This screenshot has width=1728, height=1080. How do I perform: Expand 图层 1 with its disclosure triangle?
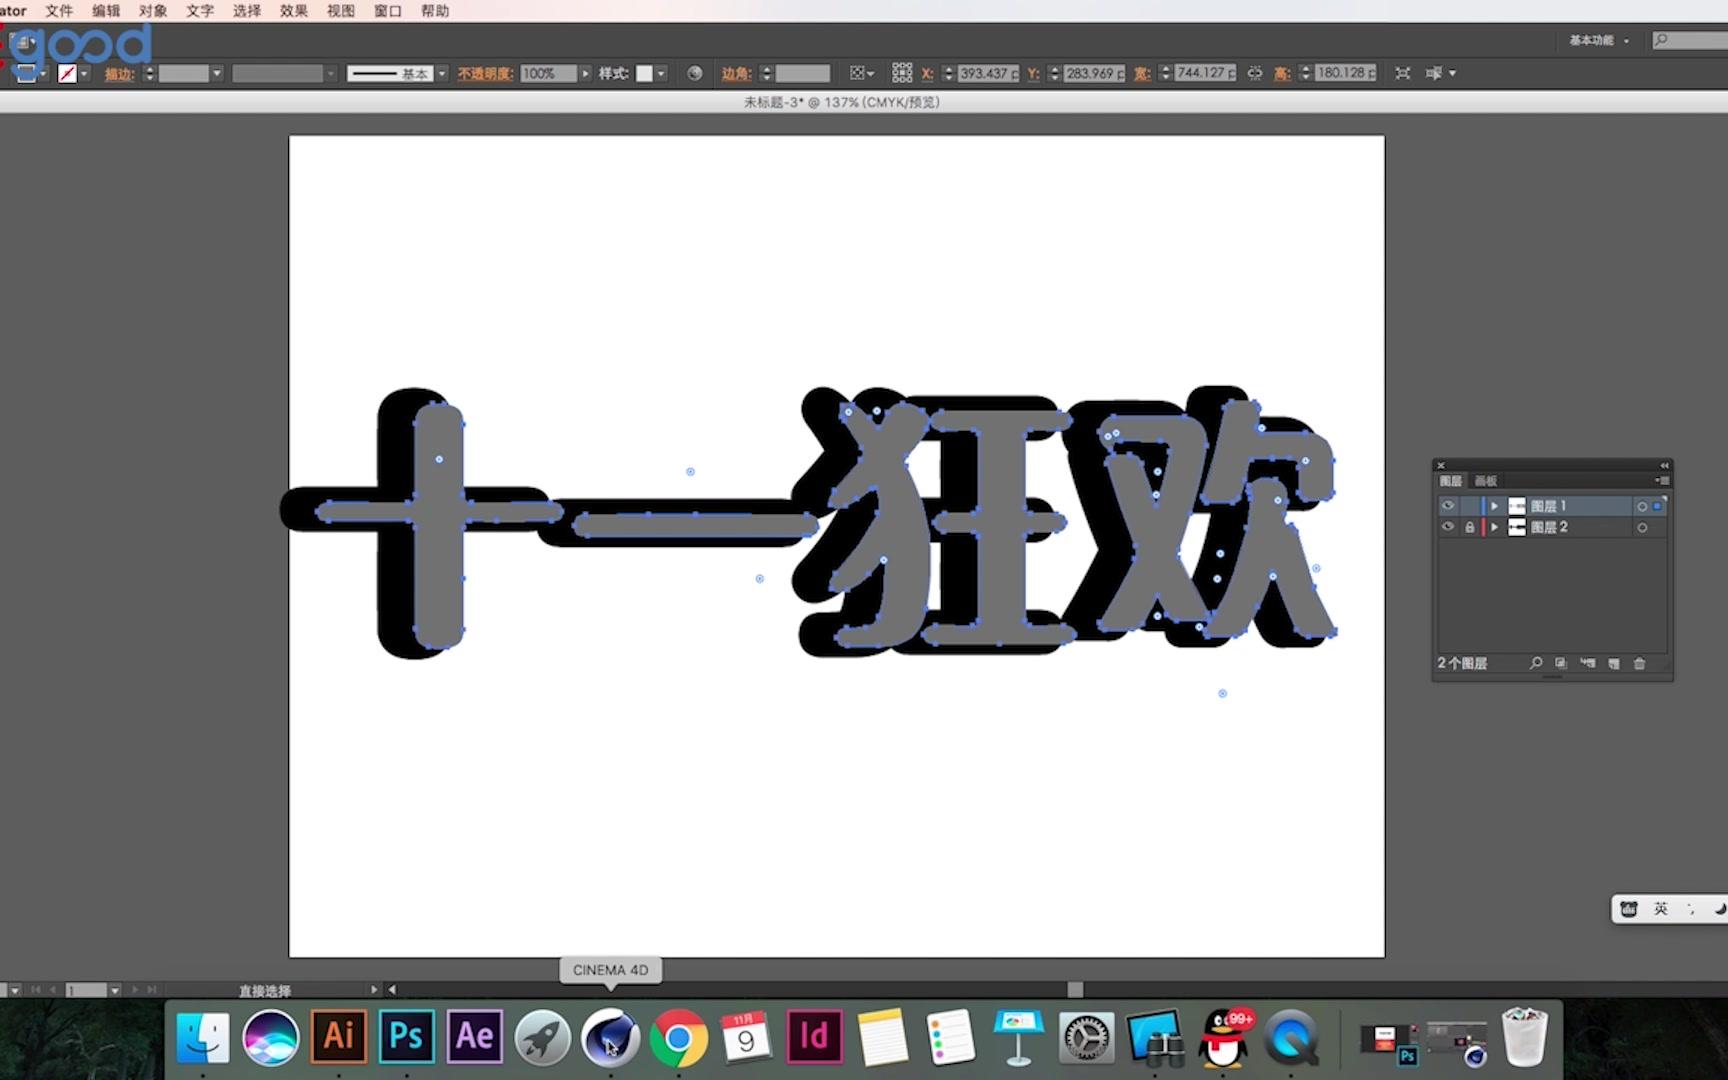click(x=1494, y=506)
